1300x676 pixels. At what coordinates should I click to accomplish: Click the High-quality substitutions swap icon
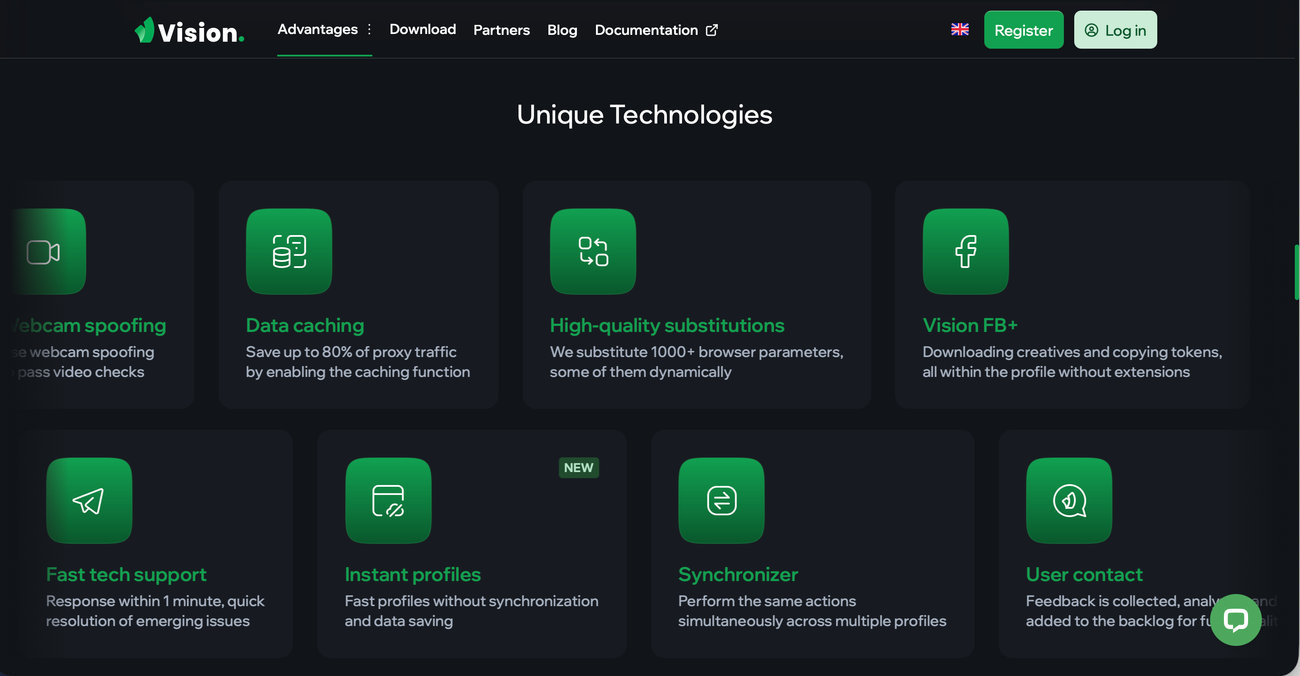click(x=593, y=252)
